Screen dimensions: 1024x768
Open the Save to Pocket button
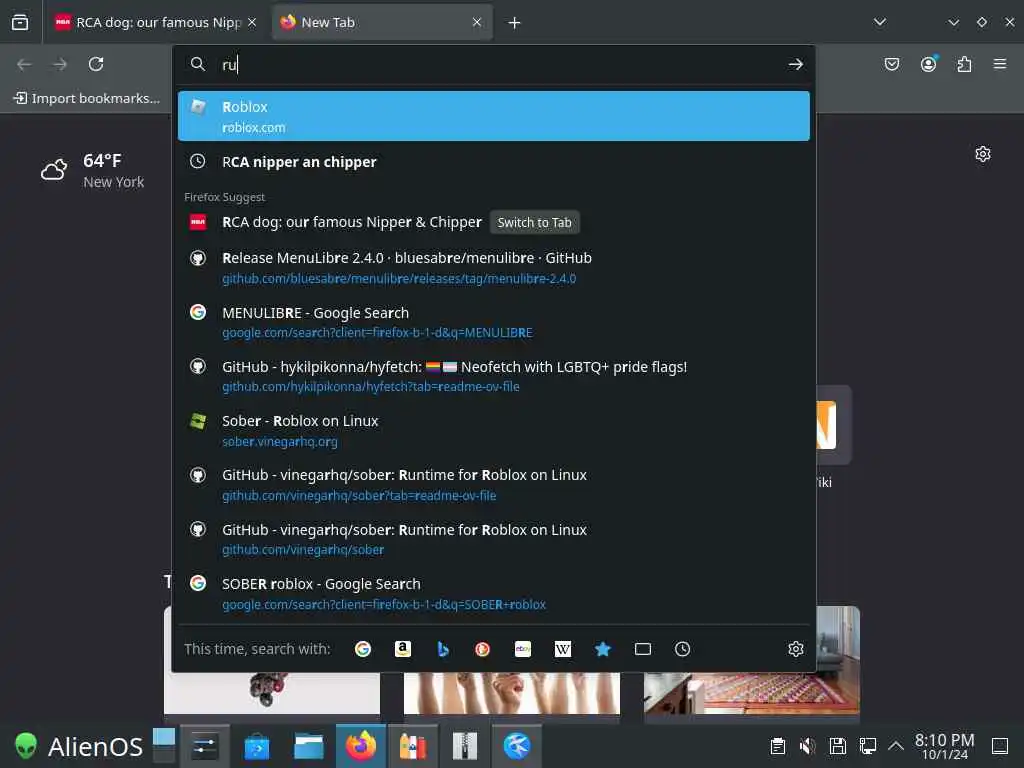tap(891, 64)
